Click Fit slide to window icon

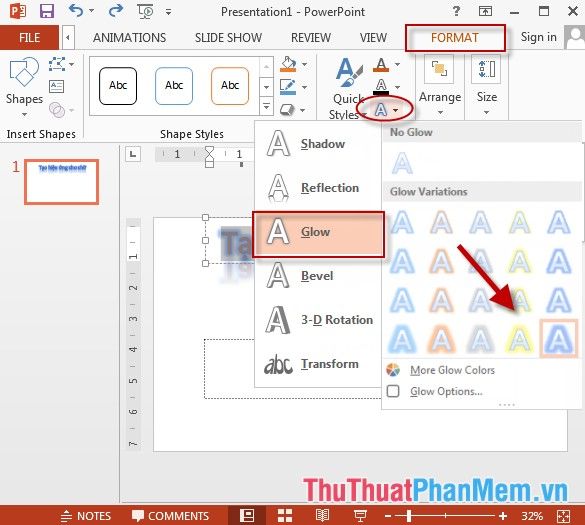(563, 516)
